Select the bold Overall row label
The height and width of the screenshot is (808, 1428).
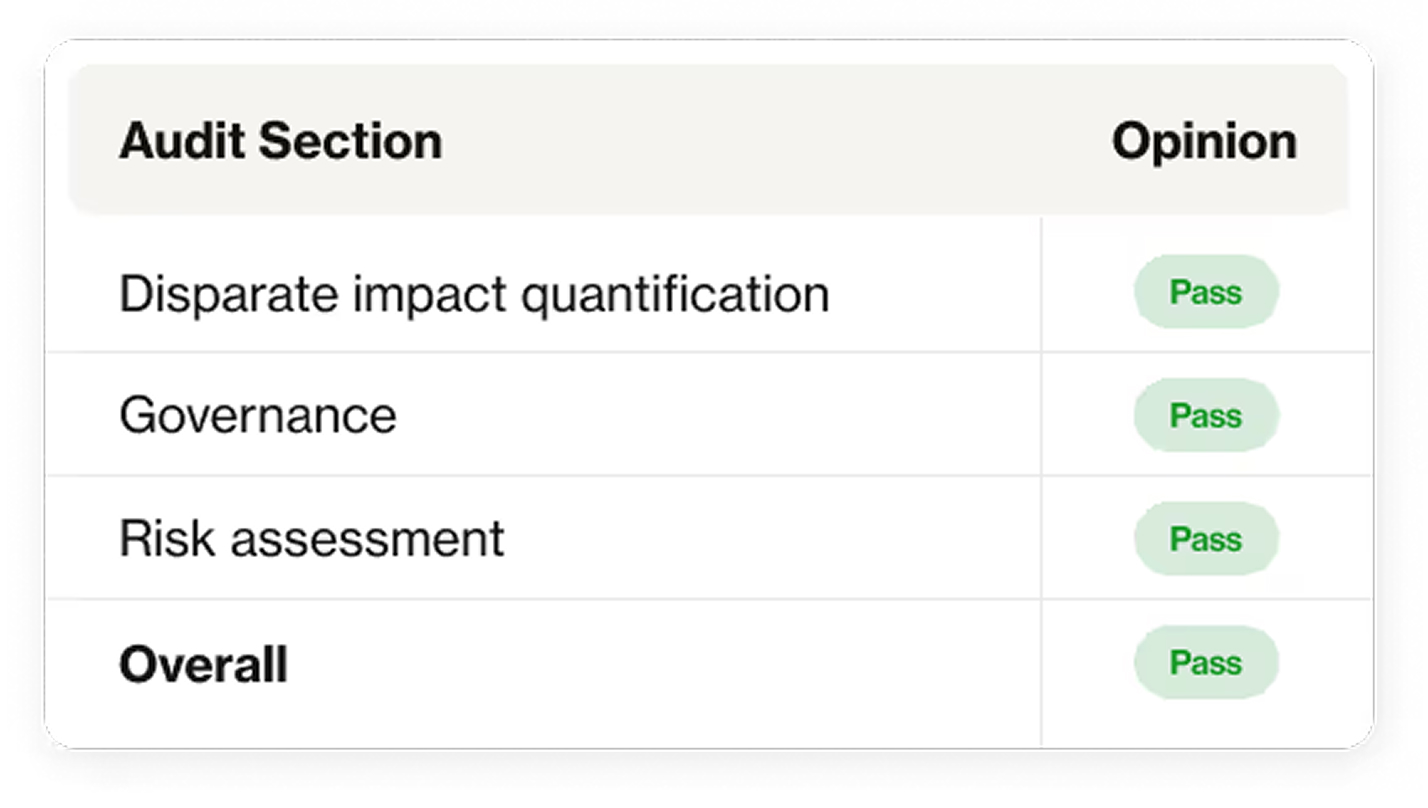(203, 664)
